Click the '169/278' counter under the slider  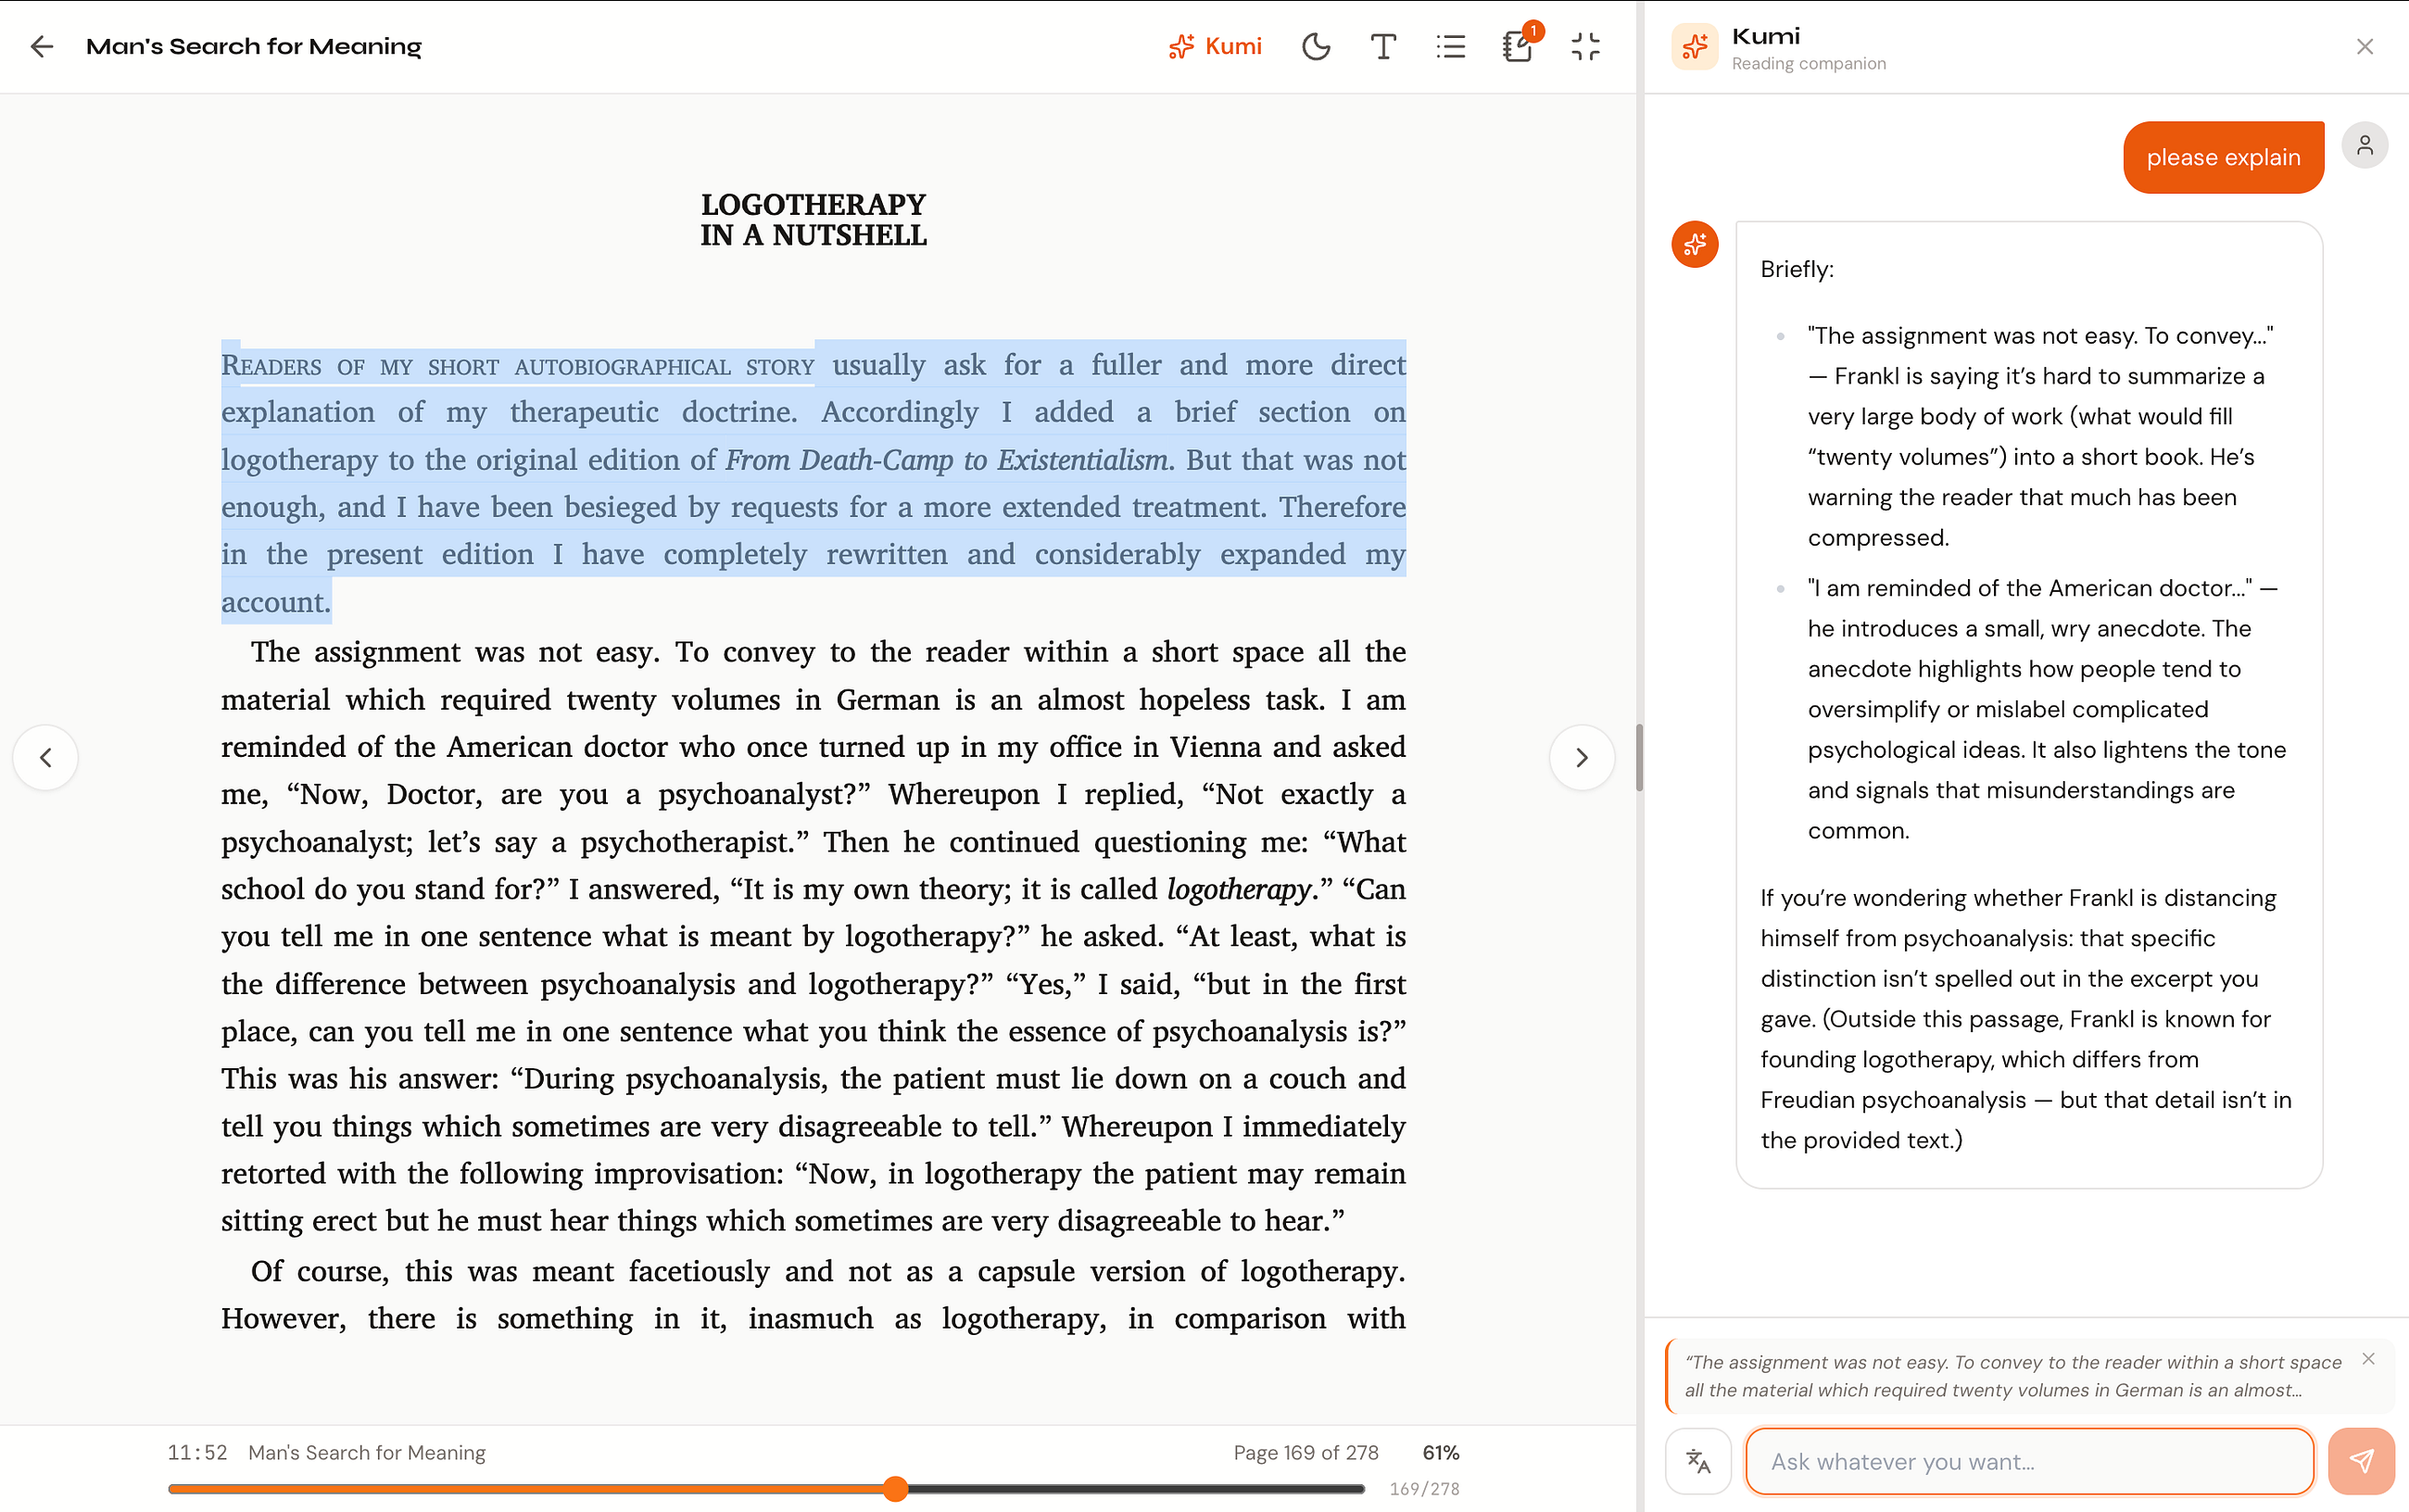pos(1424,1488)
